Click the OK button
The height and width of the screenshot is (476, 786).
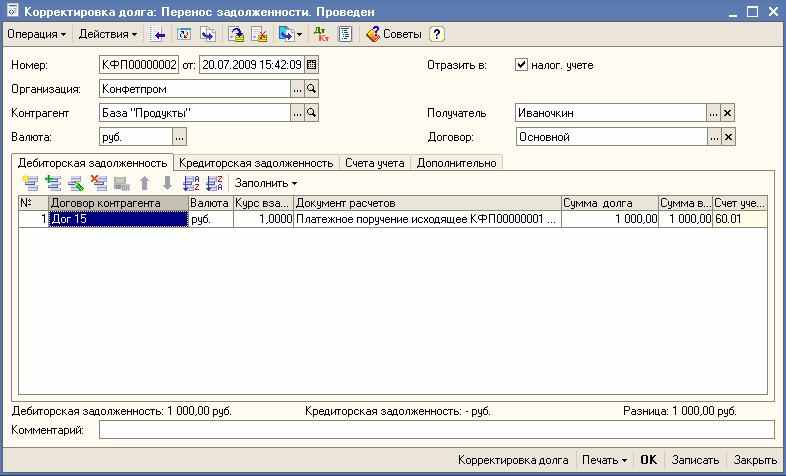point(648,459)
